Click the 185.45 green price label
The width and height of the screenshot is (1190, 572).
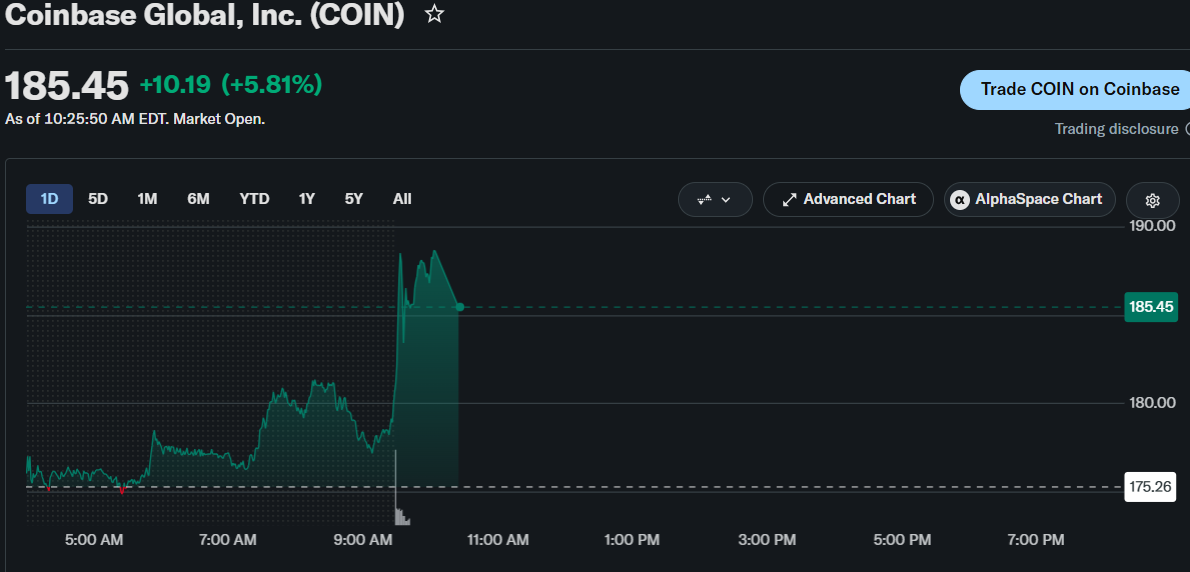click(1151, 307)
